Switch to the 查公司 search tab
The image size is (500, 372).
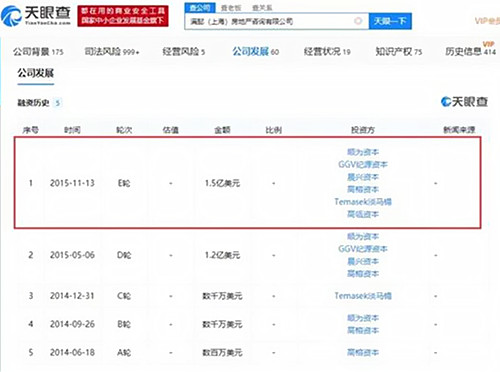pyautogui.click(x=200, y=8)
